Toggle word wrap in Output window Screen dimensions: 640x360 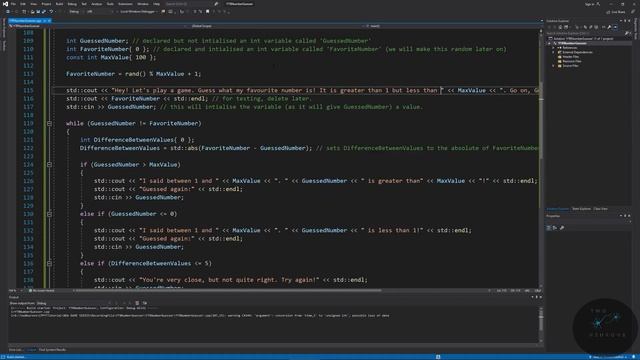(x=144, y=303)
